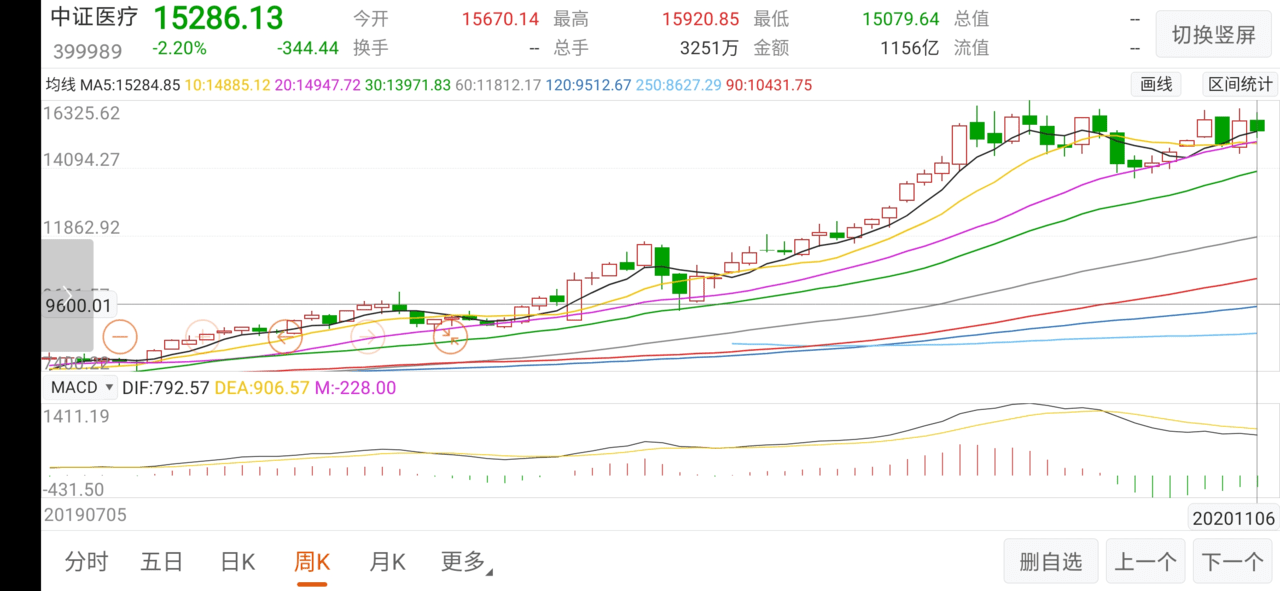The image size is (1280, 591).
Task: Click the 删自选 remove from watchlist button
Action: [1051, 562]
